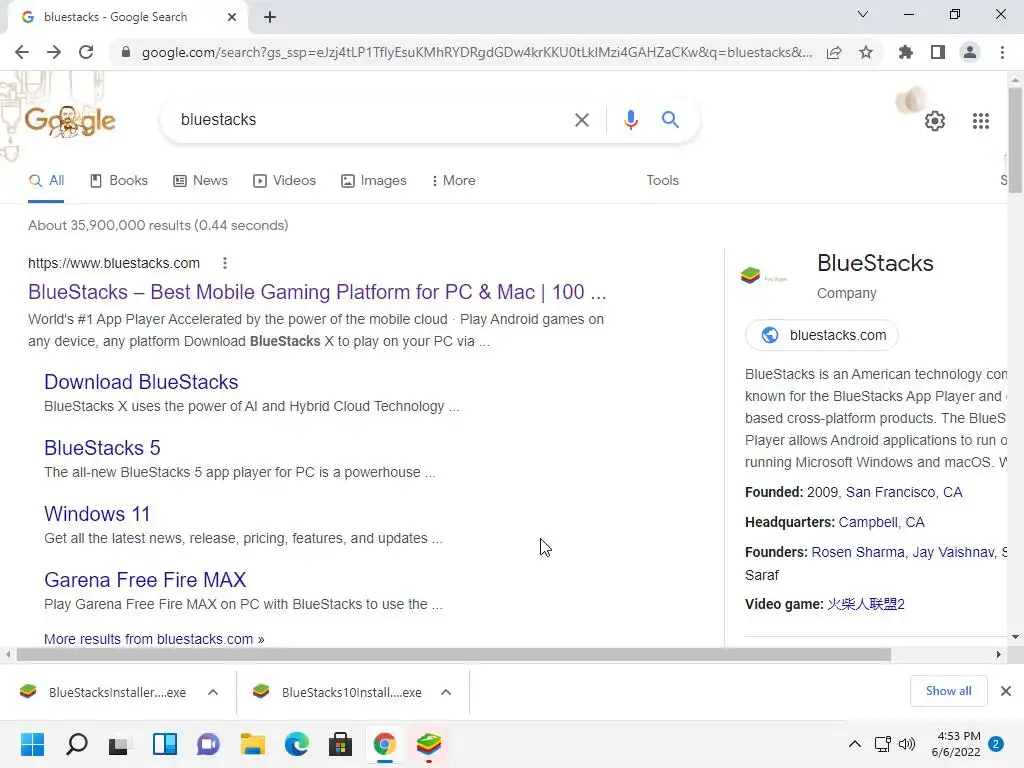Screen dimensions: 1024x768
Task: Click the address bar URL
Action: pos(477,52)
